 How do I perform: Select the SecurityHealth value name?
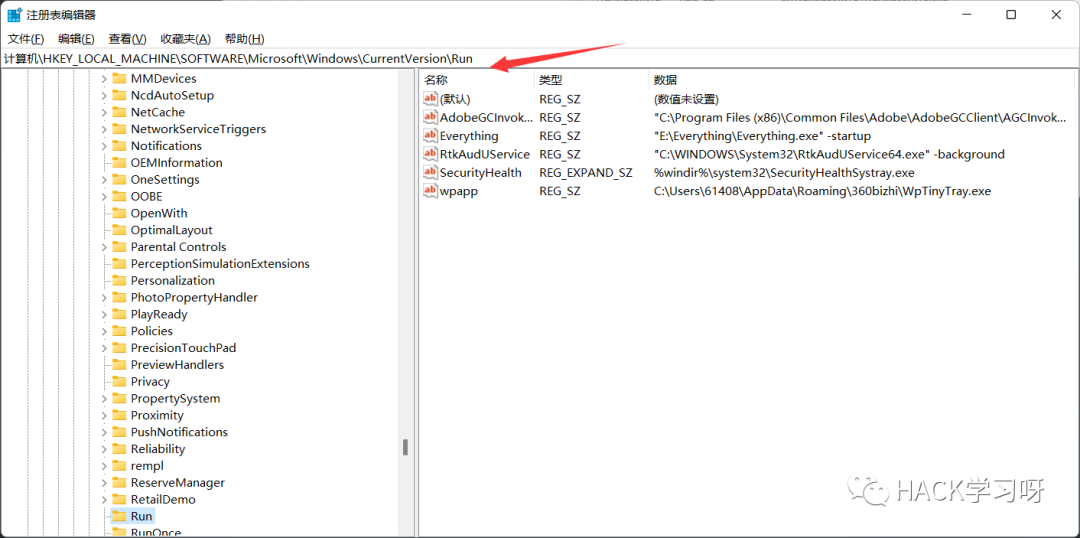point(481,172)
